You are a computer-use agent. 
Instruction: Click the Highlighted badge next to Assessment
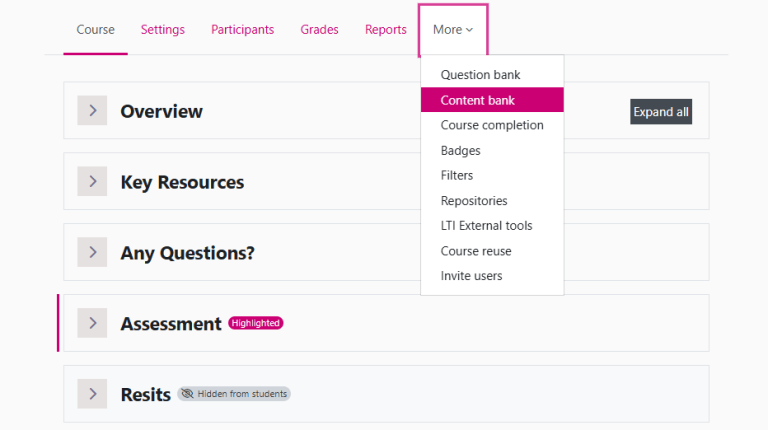click(256, 323)
